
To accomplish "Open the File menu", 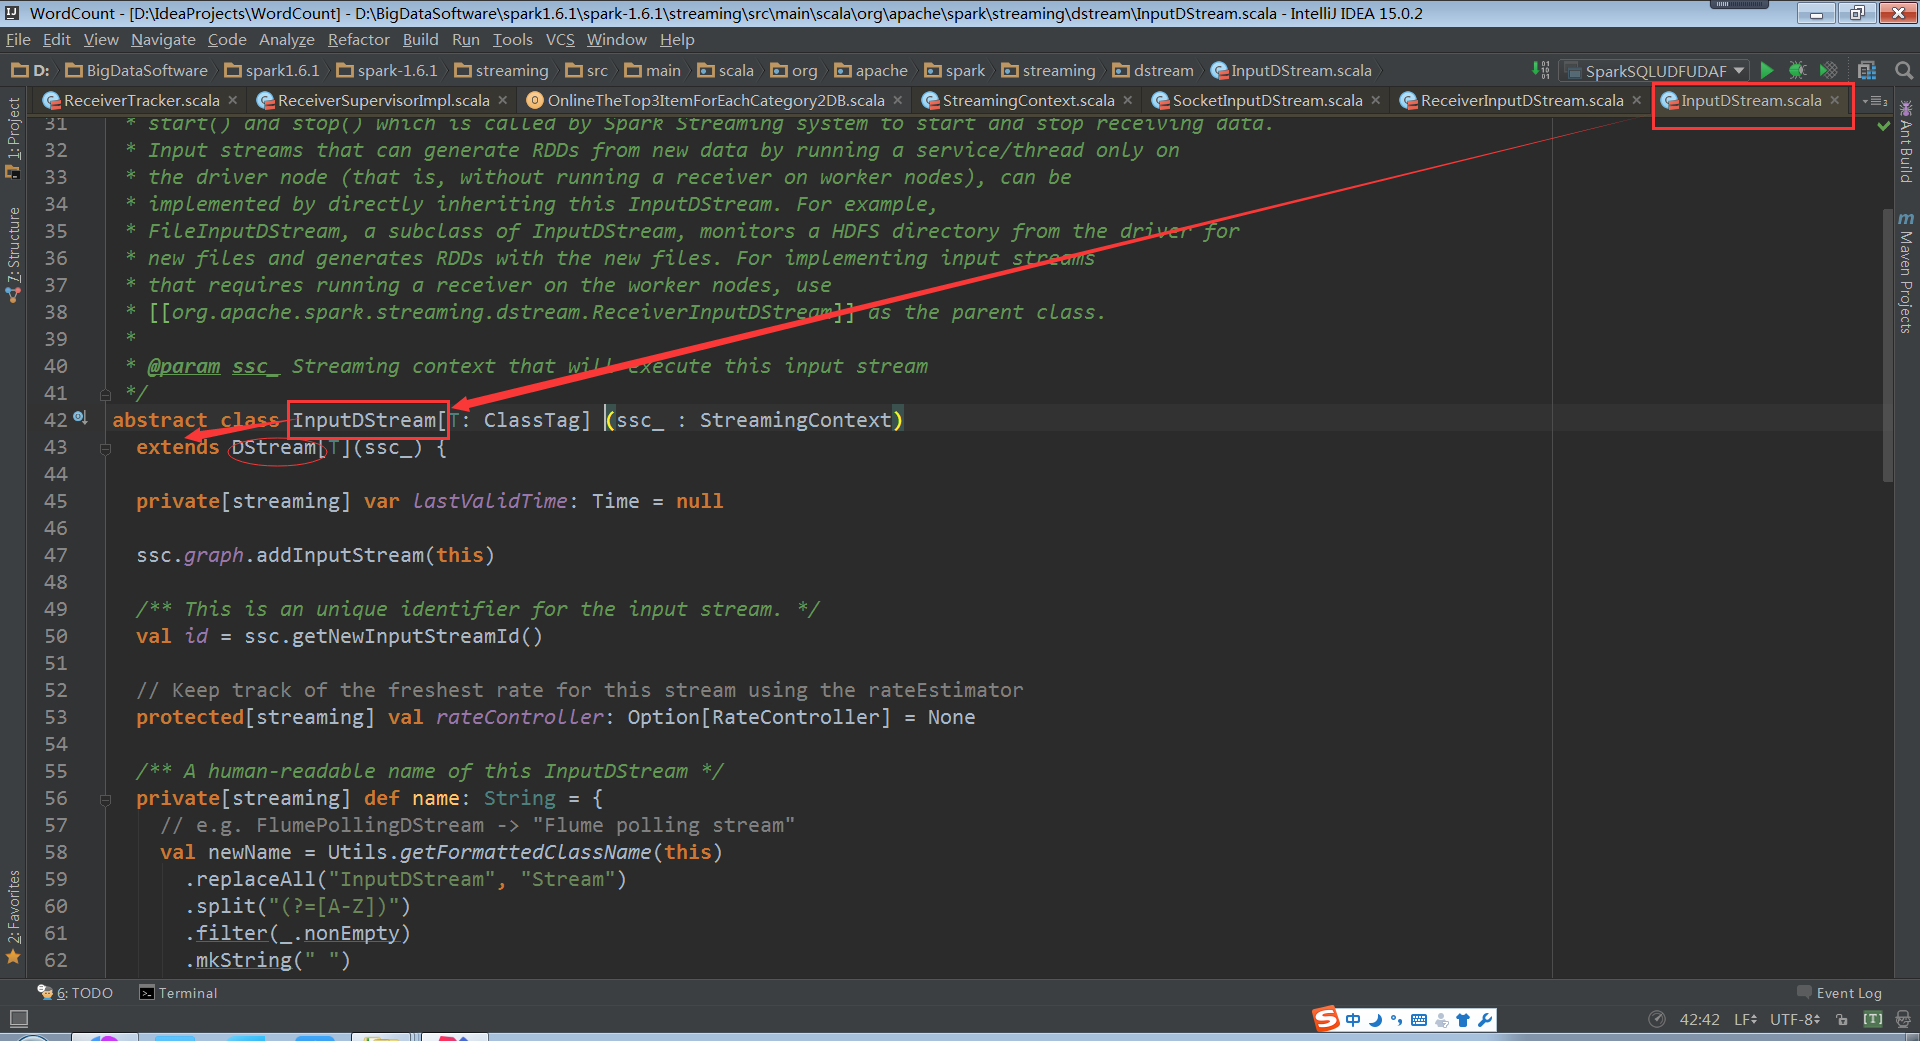I will 18,40.
